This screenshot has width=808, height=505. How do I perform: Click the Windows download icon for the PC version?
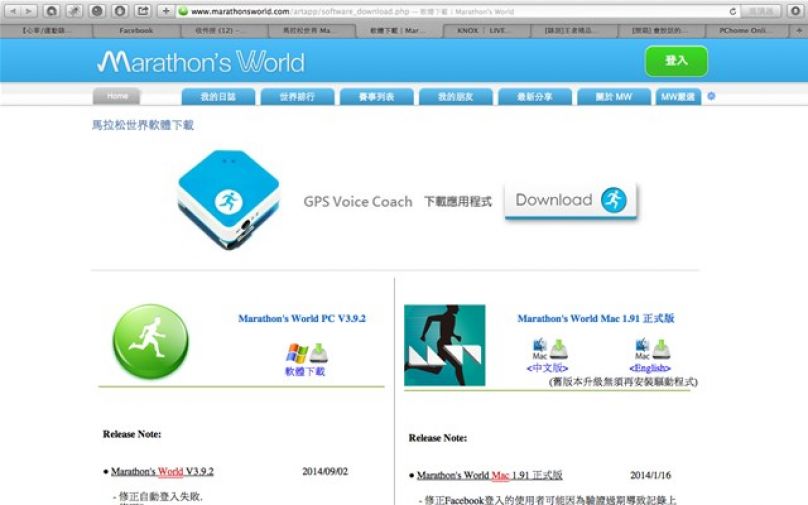coord(307,353)
